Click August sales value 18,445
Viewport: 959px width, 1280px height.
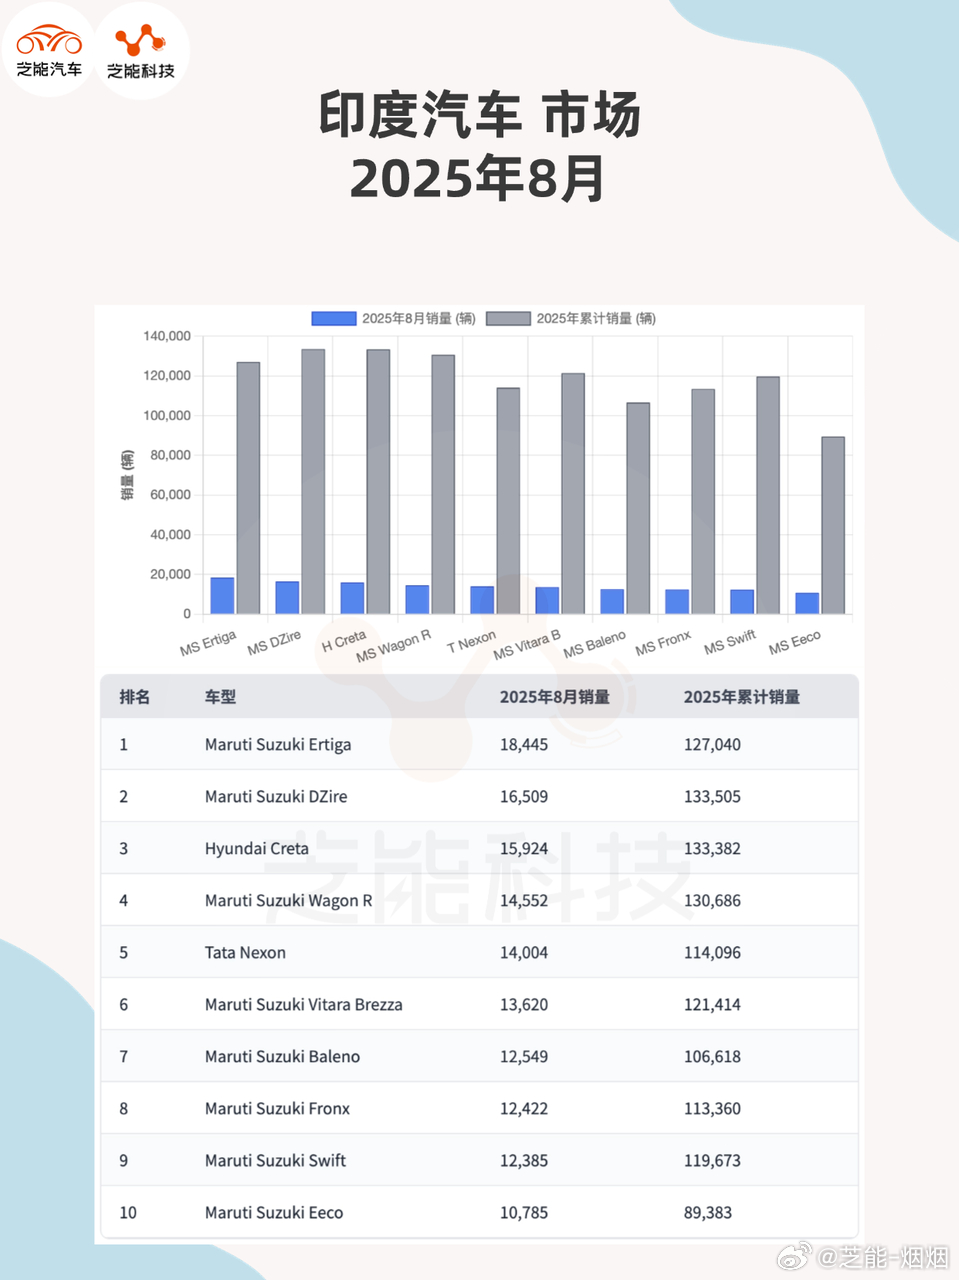coord(524,745)
